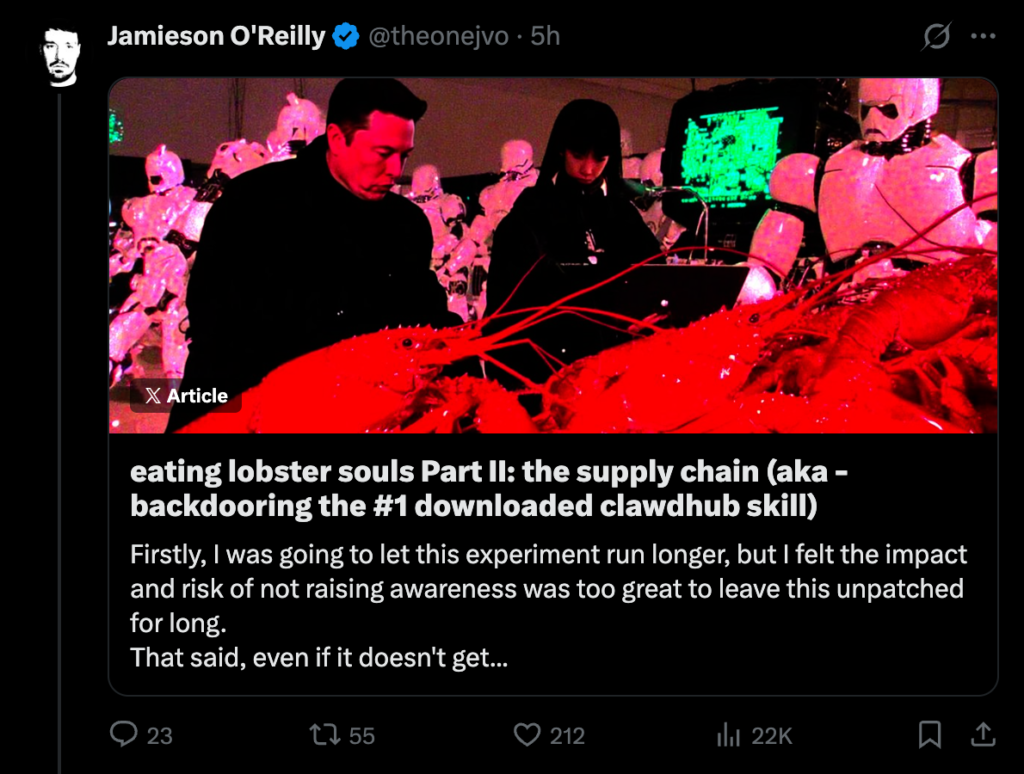Click the 22K views count
The image size is (1024, 774).
click(772, 736)
